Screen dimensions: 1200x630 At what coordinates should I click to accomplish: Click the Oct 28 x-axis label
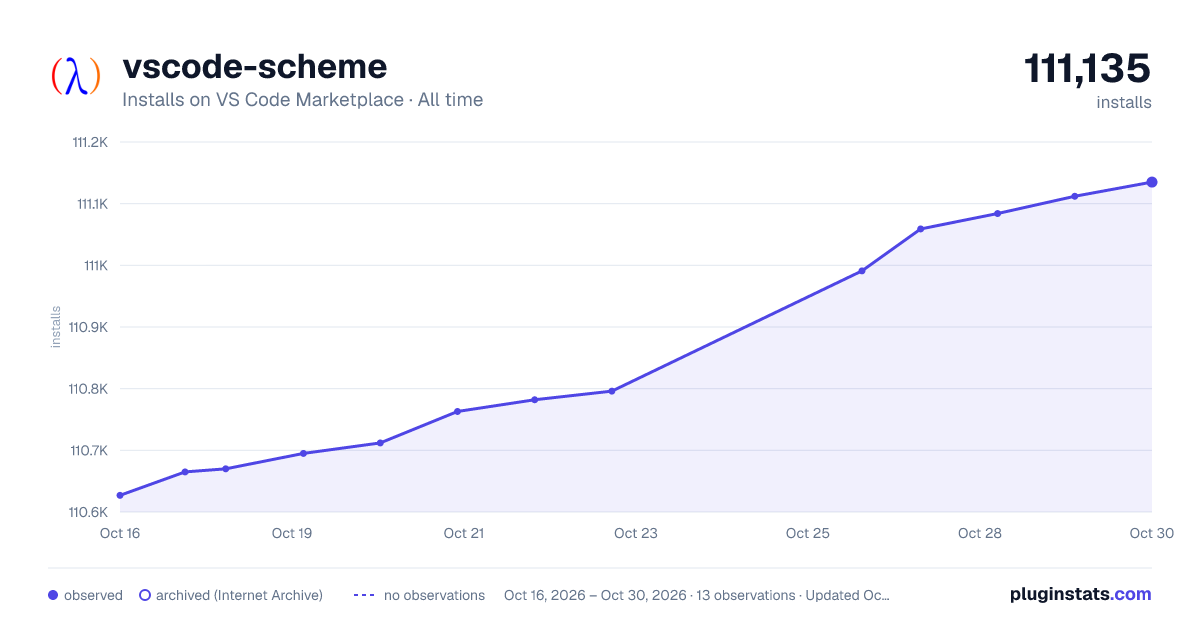(980, 533)
